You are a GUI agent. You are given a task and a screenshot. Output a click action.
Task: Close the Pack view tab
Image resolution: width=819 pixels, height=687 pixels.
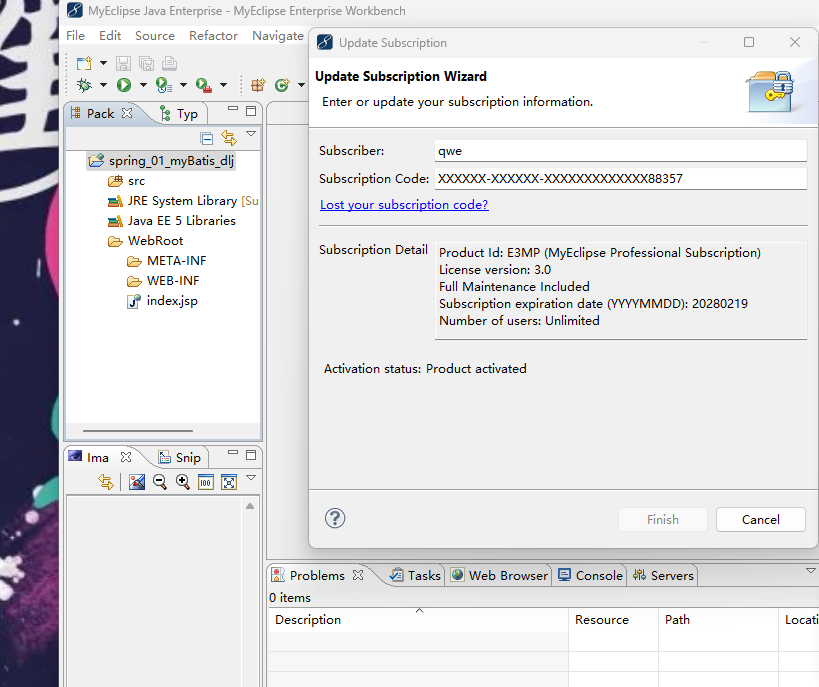pos(127,113)
